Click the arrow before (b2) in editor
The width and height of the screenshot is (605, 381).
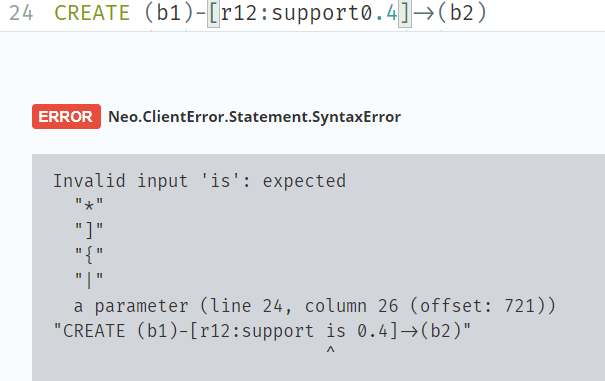pyautogui.click(x=424, y=14)
